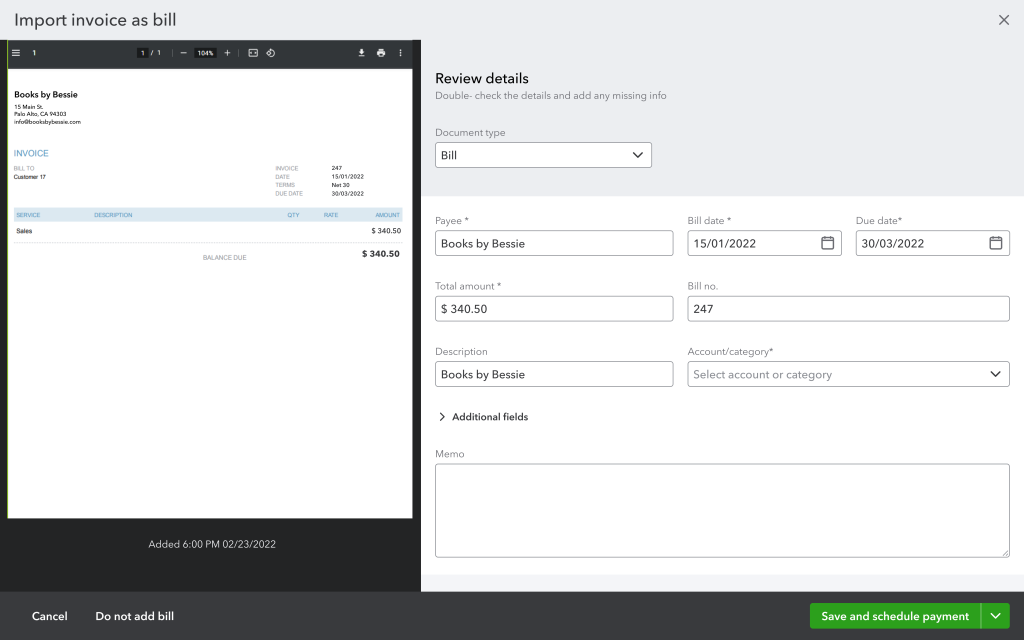Click inside the Memo text area
The height and width of the screenshot is (640, 1024).
(722, 511)
